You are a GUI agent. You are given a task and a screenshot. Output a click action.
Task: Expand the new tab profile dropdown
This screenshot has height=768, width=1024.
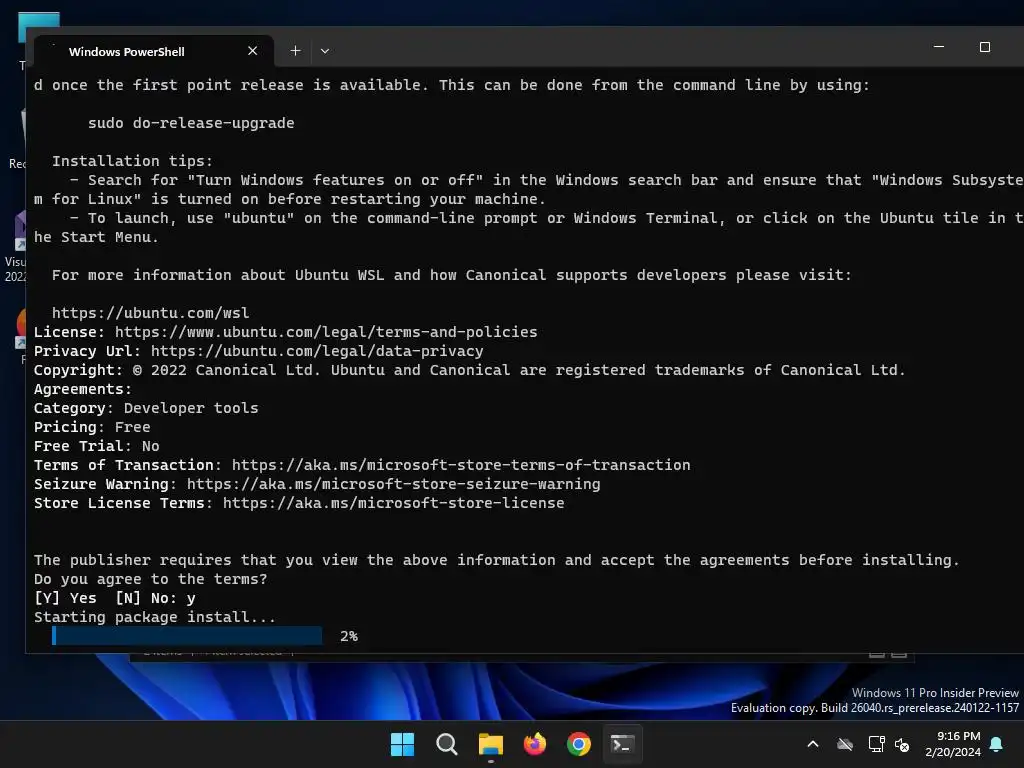click(325, 51)
